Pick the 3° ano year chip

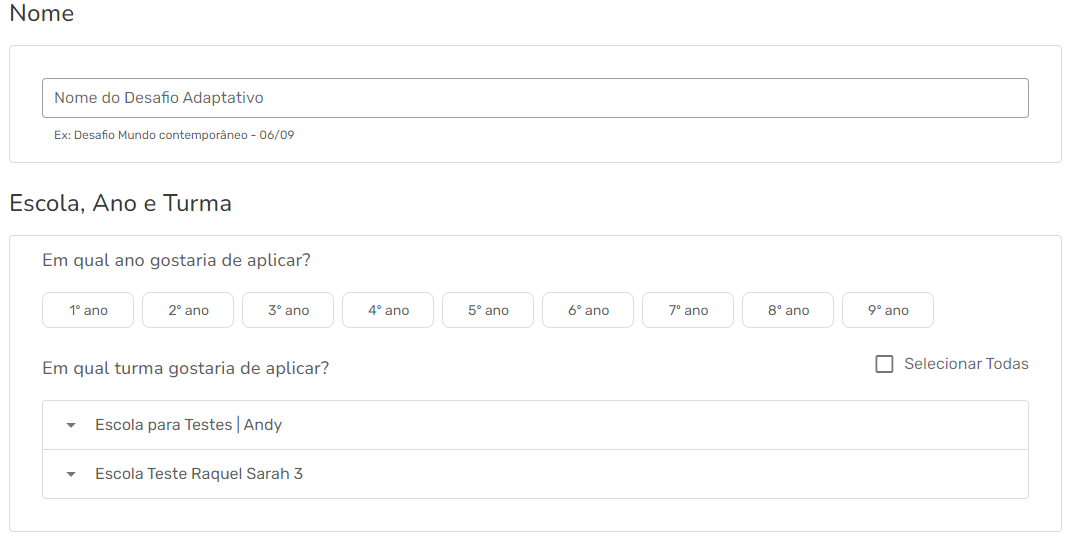tap(288, 310)
